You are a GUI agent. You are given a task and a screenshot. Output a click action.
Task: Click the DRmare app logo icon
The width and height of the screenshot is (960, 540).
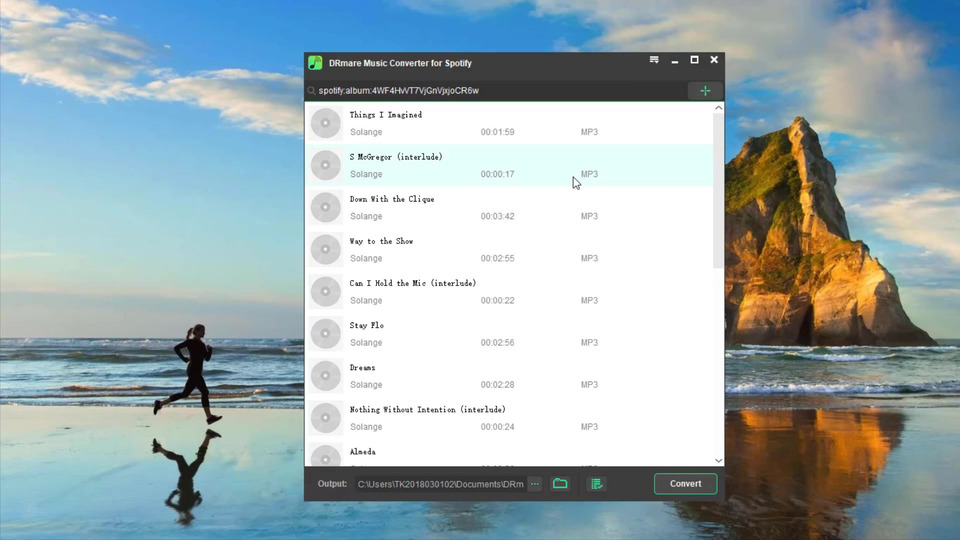tap(315, 62)
